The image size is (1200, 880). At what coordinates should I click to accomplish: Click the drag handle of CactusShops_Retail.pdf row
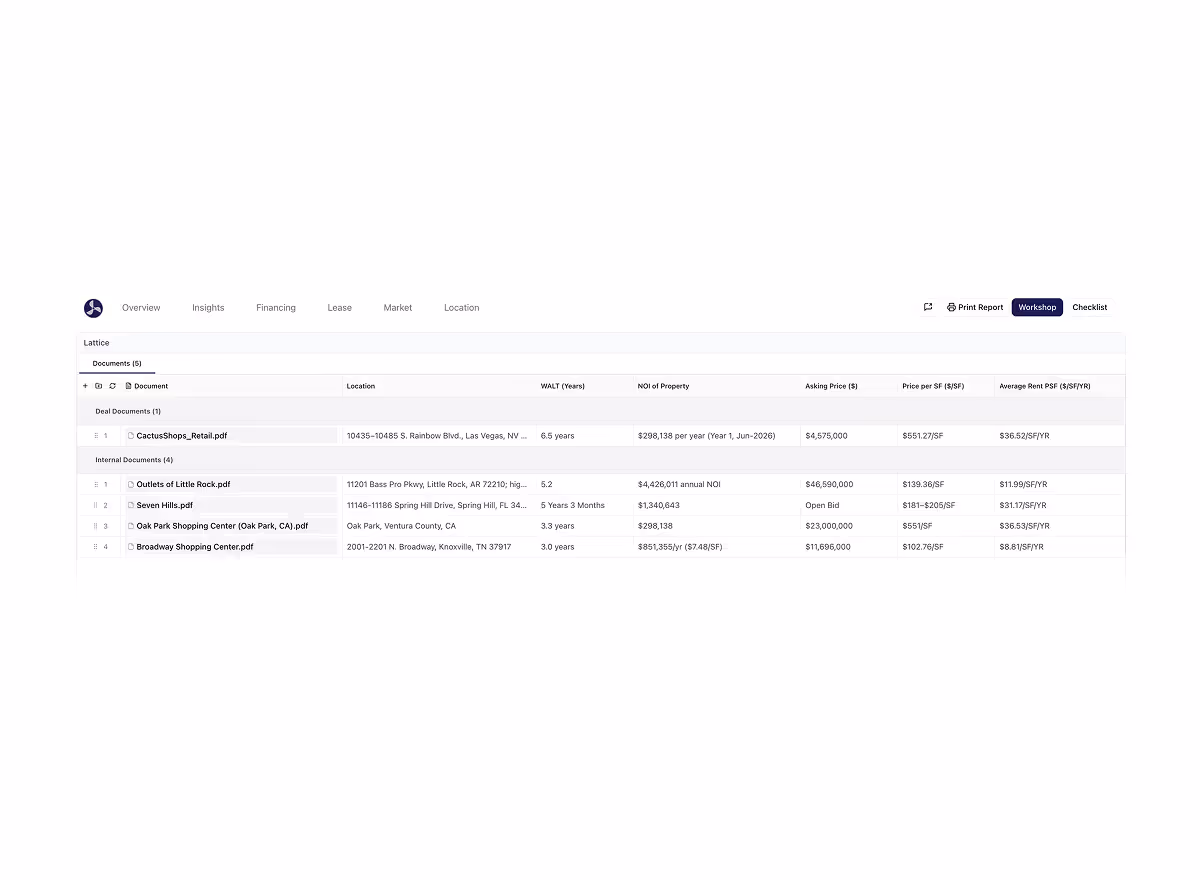coord(96,436)
